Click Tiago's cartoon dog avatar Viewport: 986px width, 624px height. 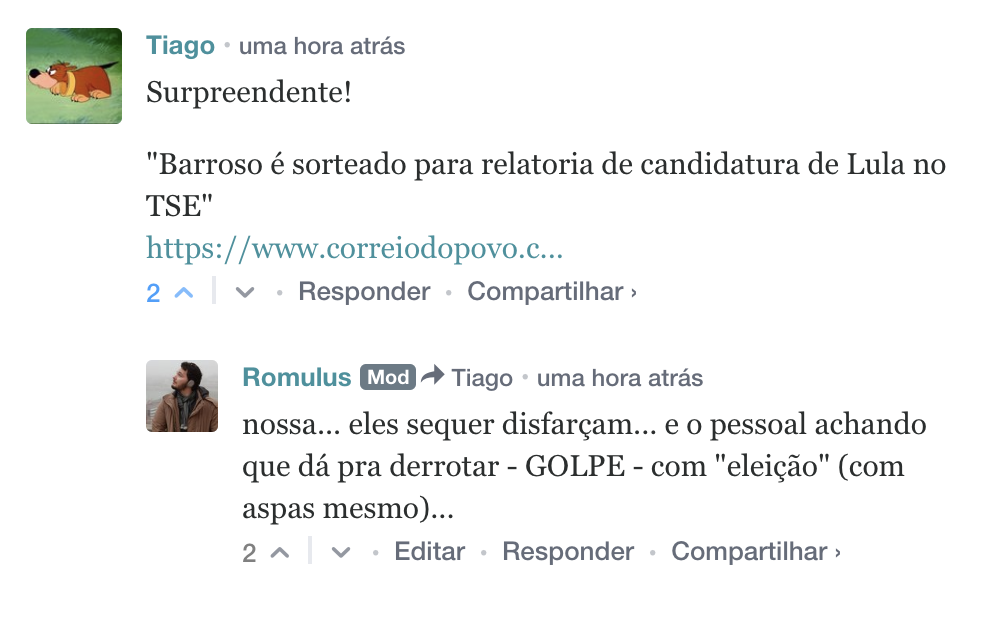coord(74,76)
